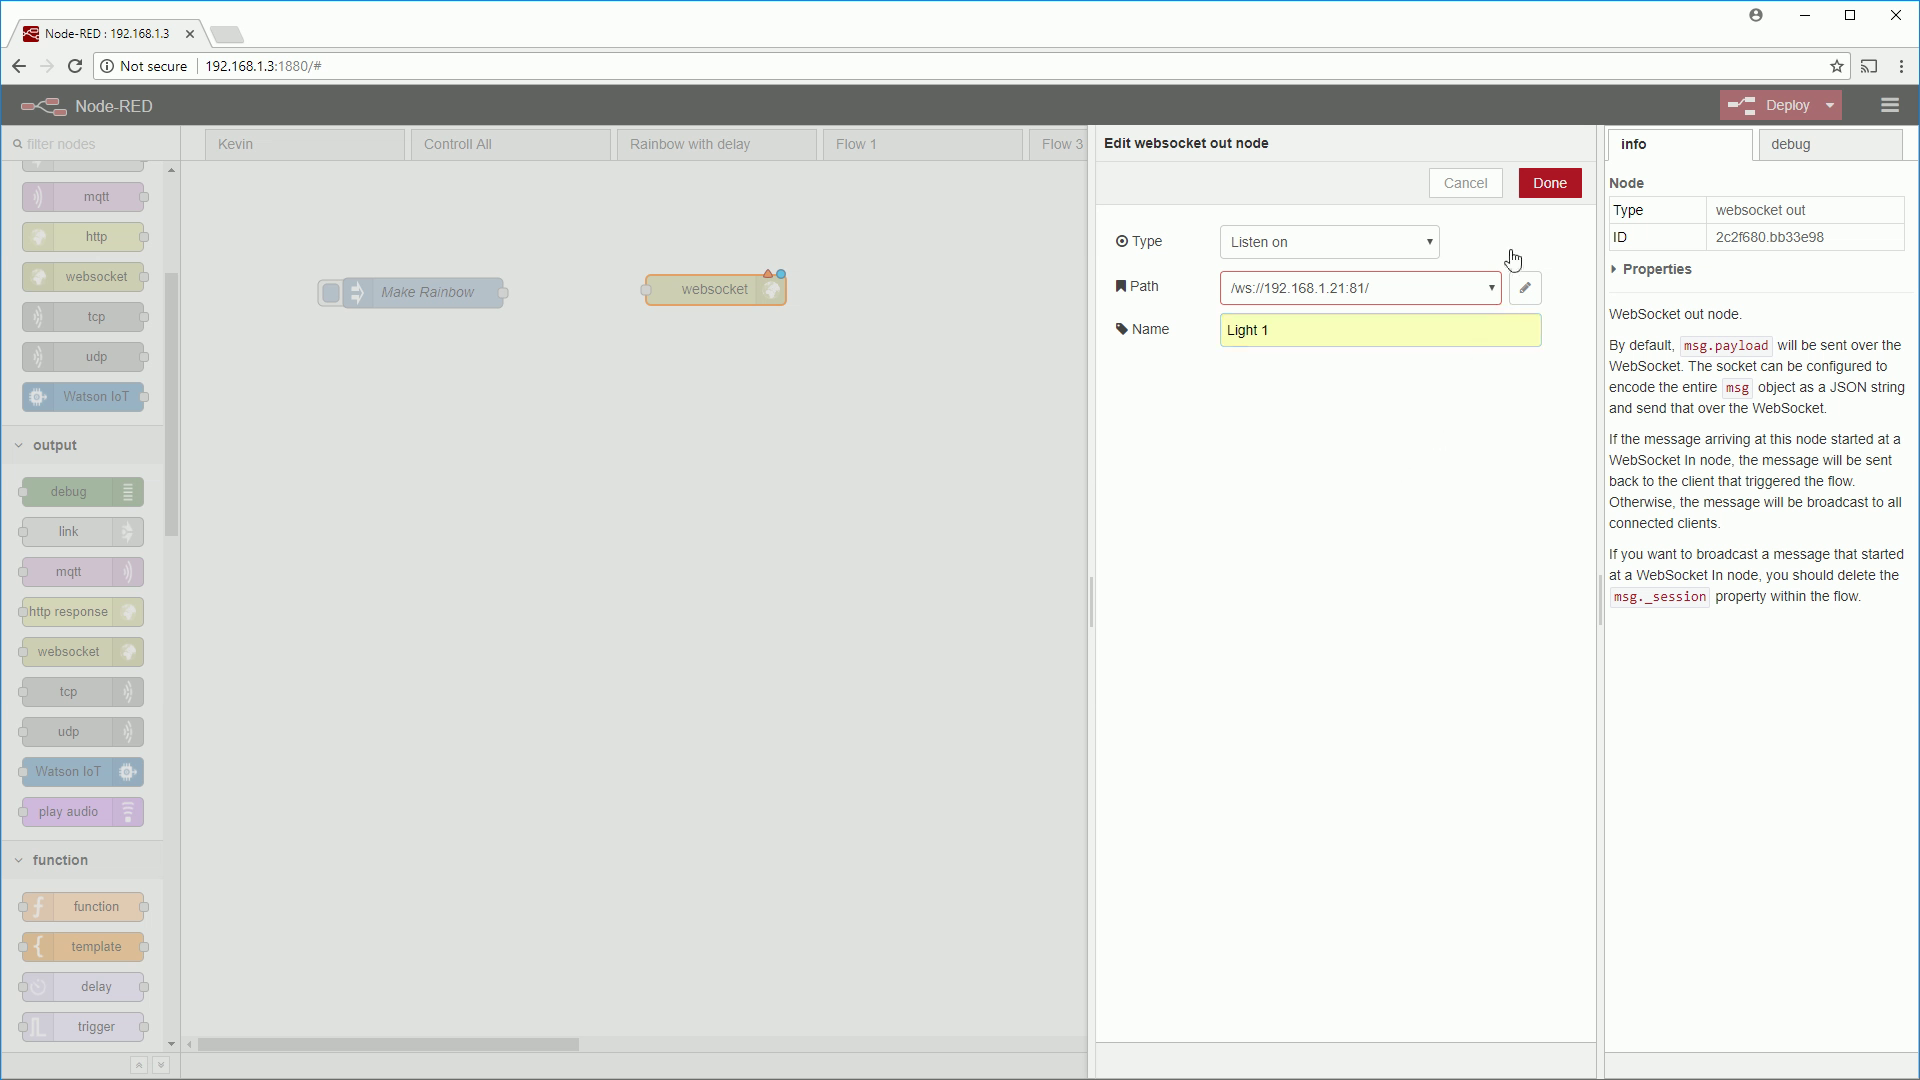Screen dimensions: 1920x1080
Task: Click the Not secure site info indicator
Action: pyautogui.click(x=144, y=66)
